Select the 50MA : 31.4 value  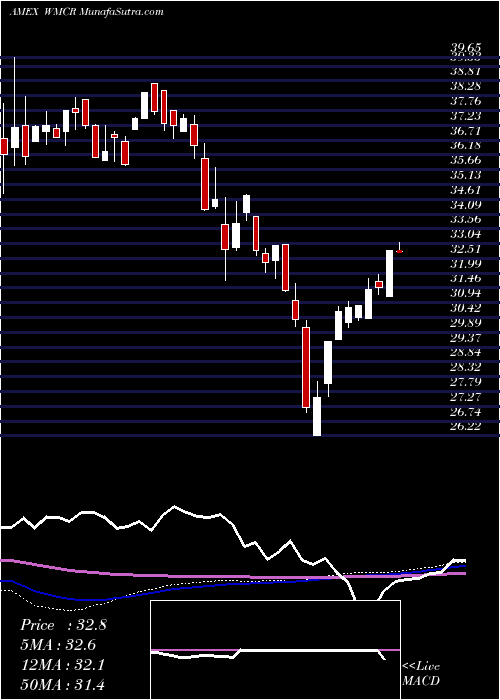[x=62, y=684]
